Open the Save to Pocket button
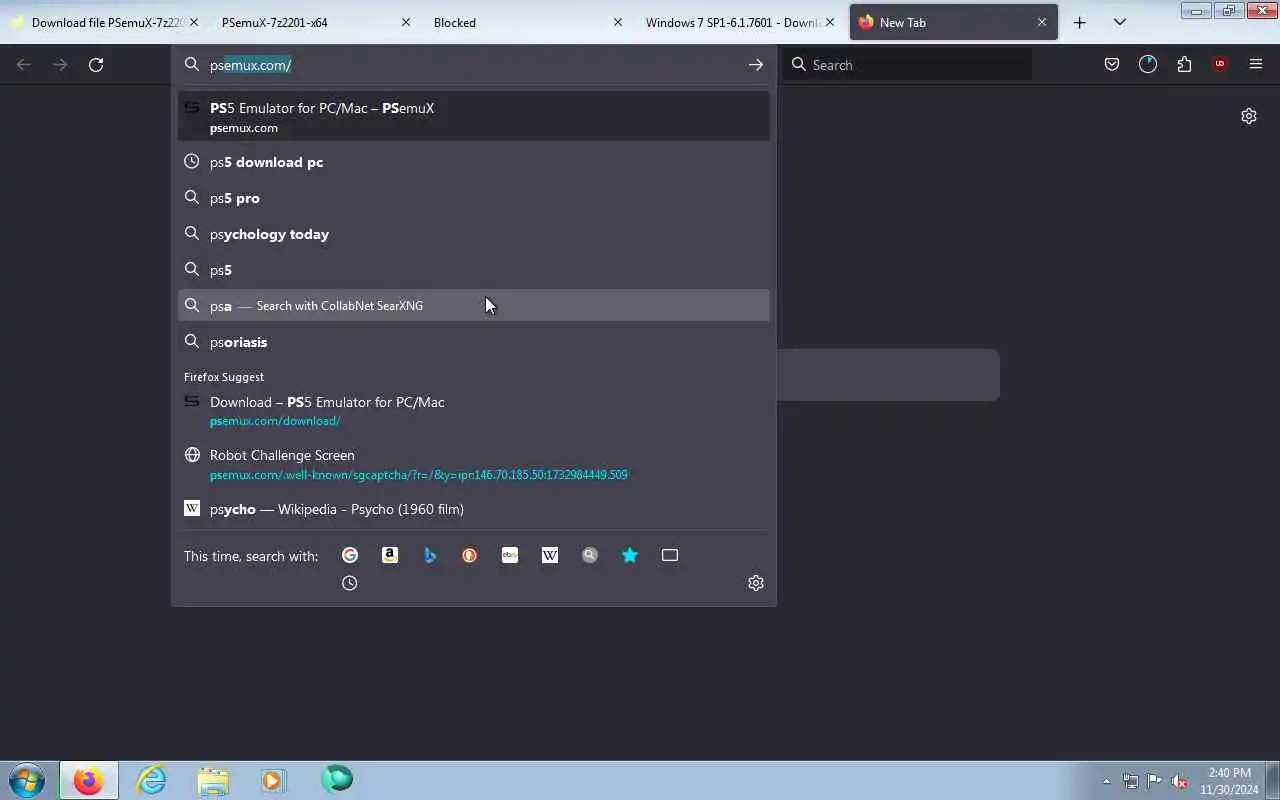 [1112, 65]
